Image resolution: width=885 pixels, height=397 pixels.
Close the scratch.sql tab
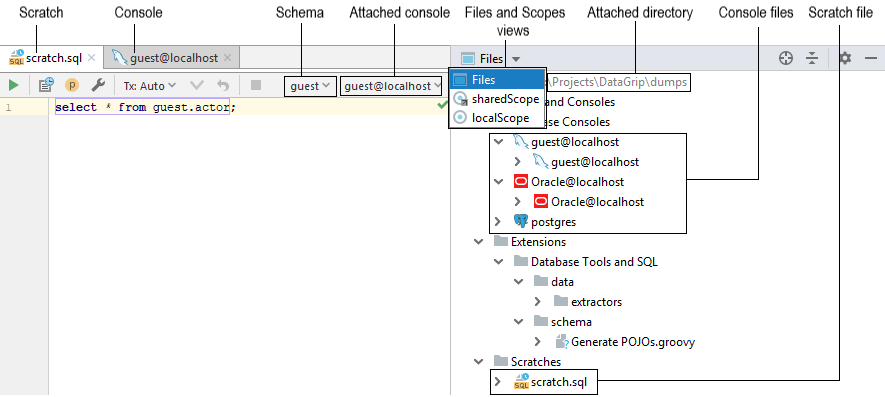[92, 58]
